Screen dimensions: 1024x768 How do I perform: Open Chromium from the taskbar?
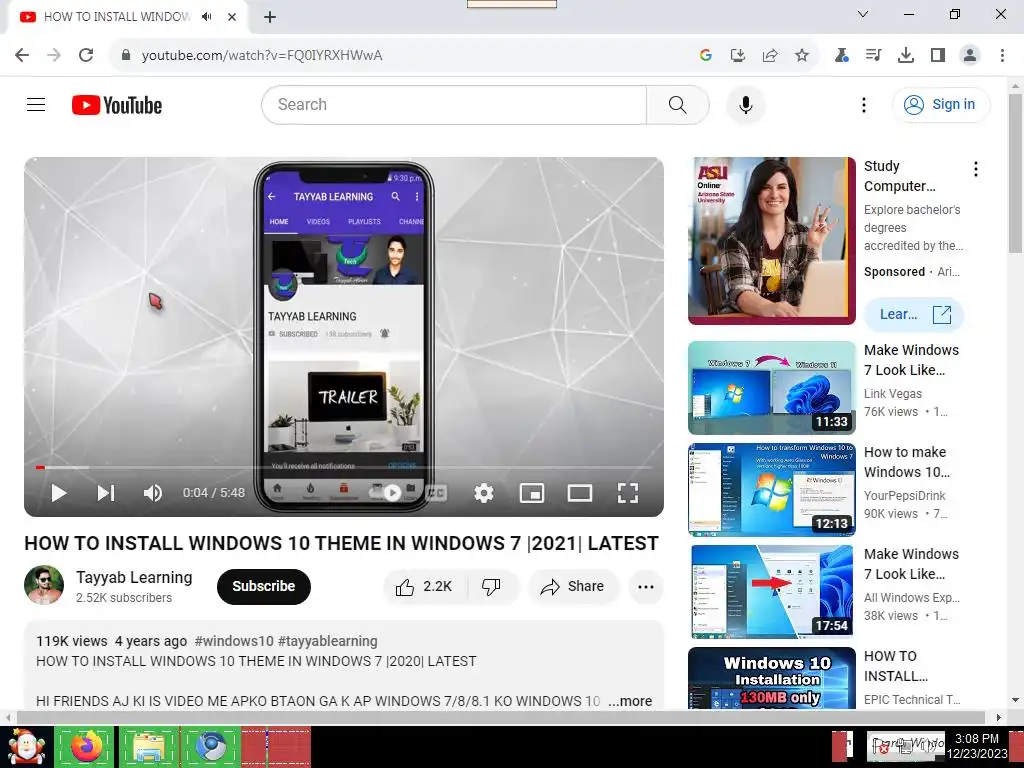(210, 746)
